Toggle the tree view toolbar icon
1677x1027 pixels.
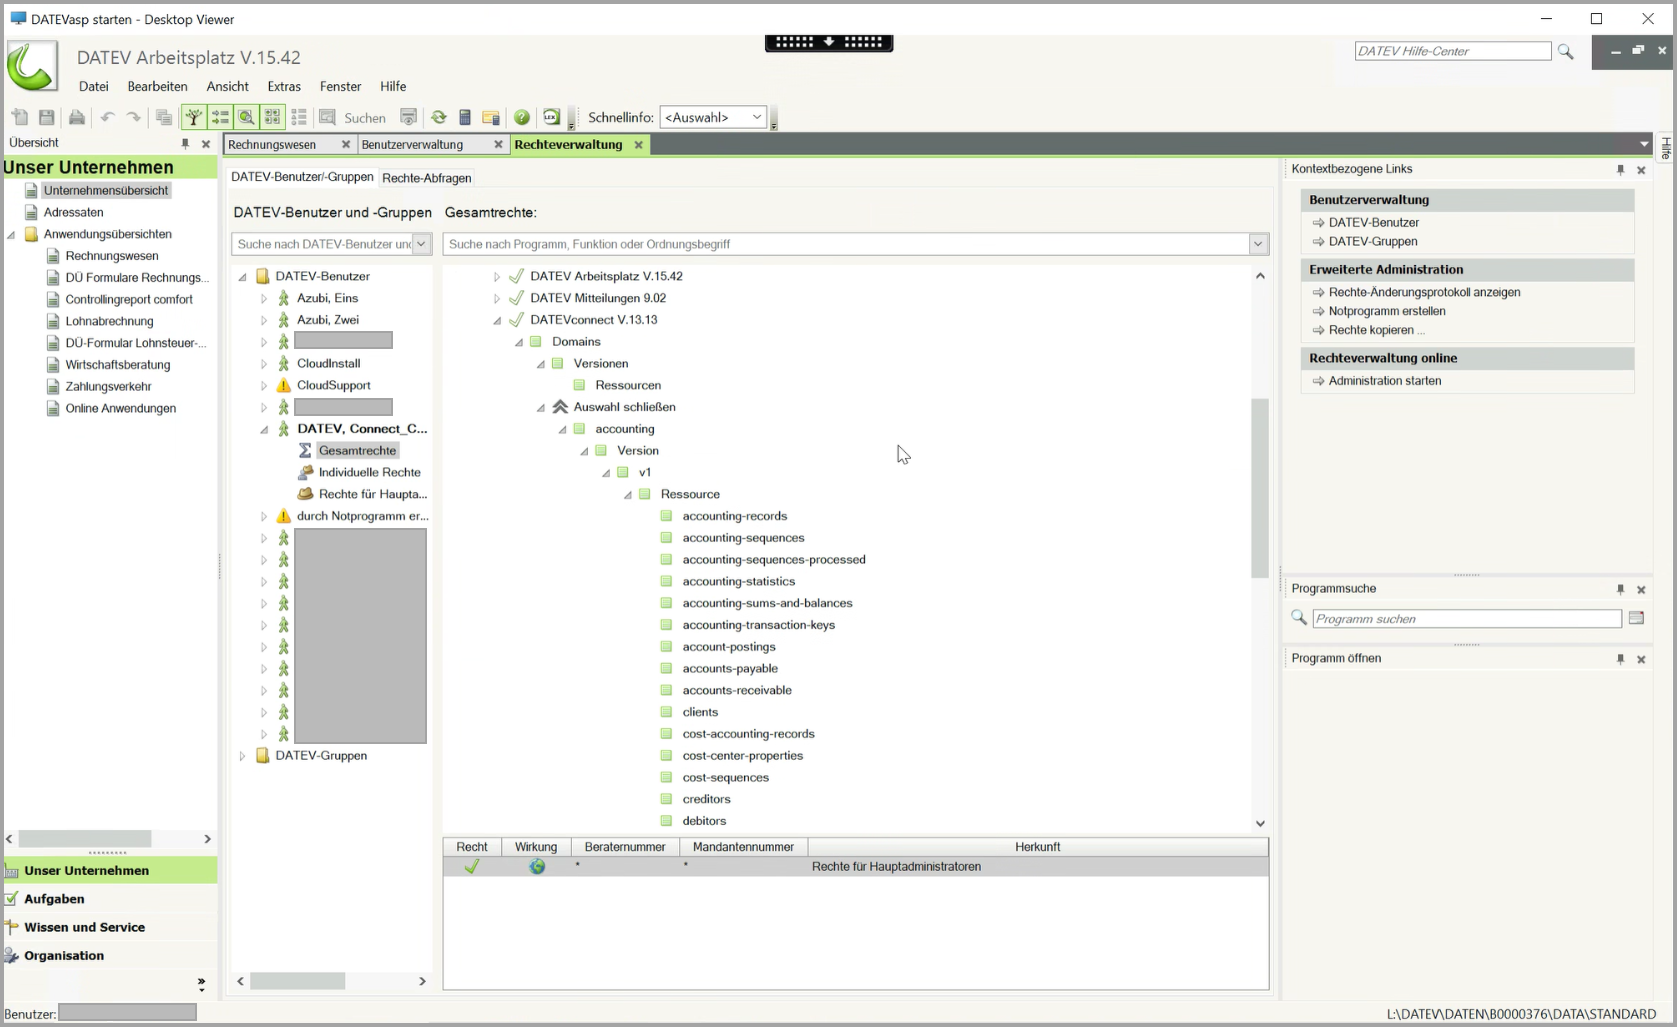click(193, 117)
